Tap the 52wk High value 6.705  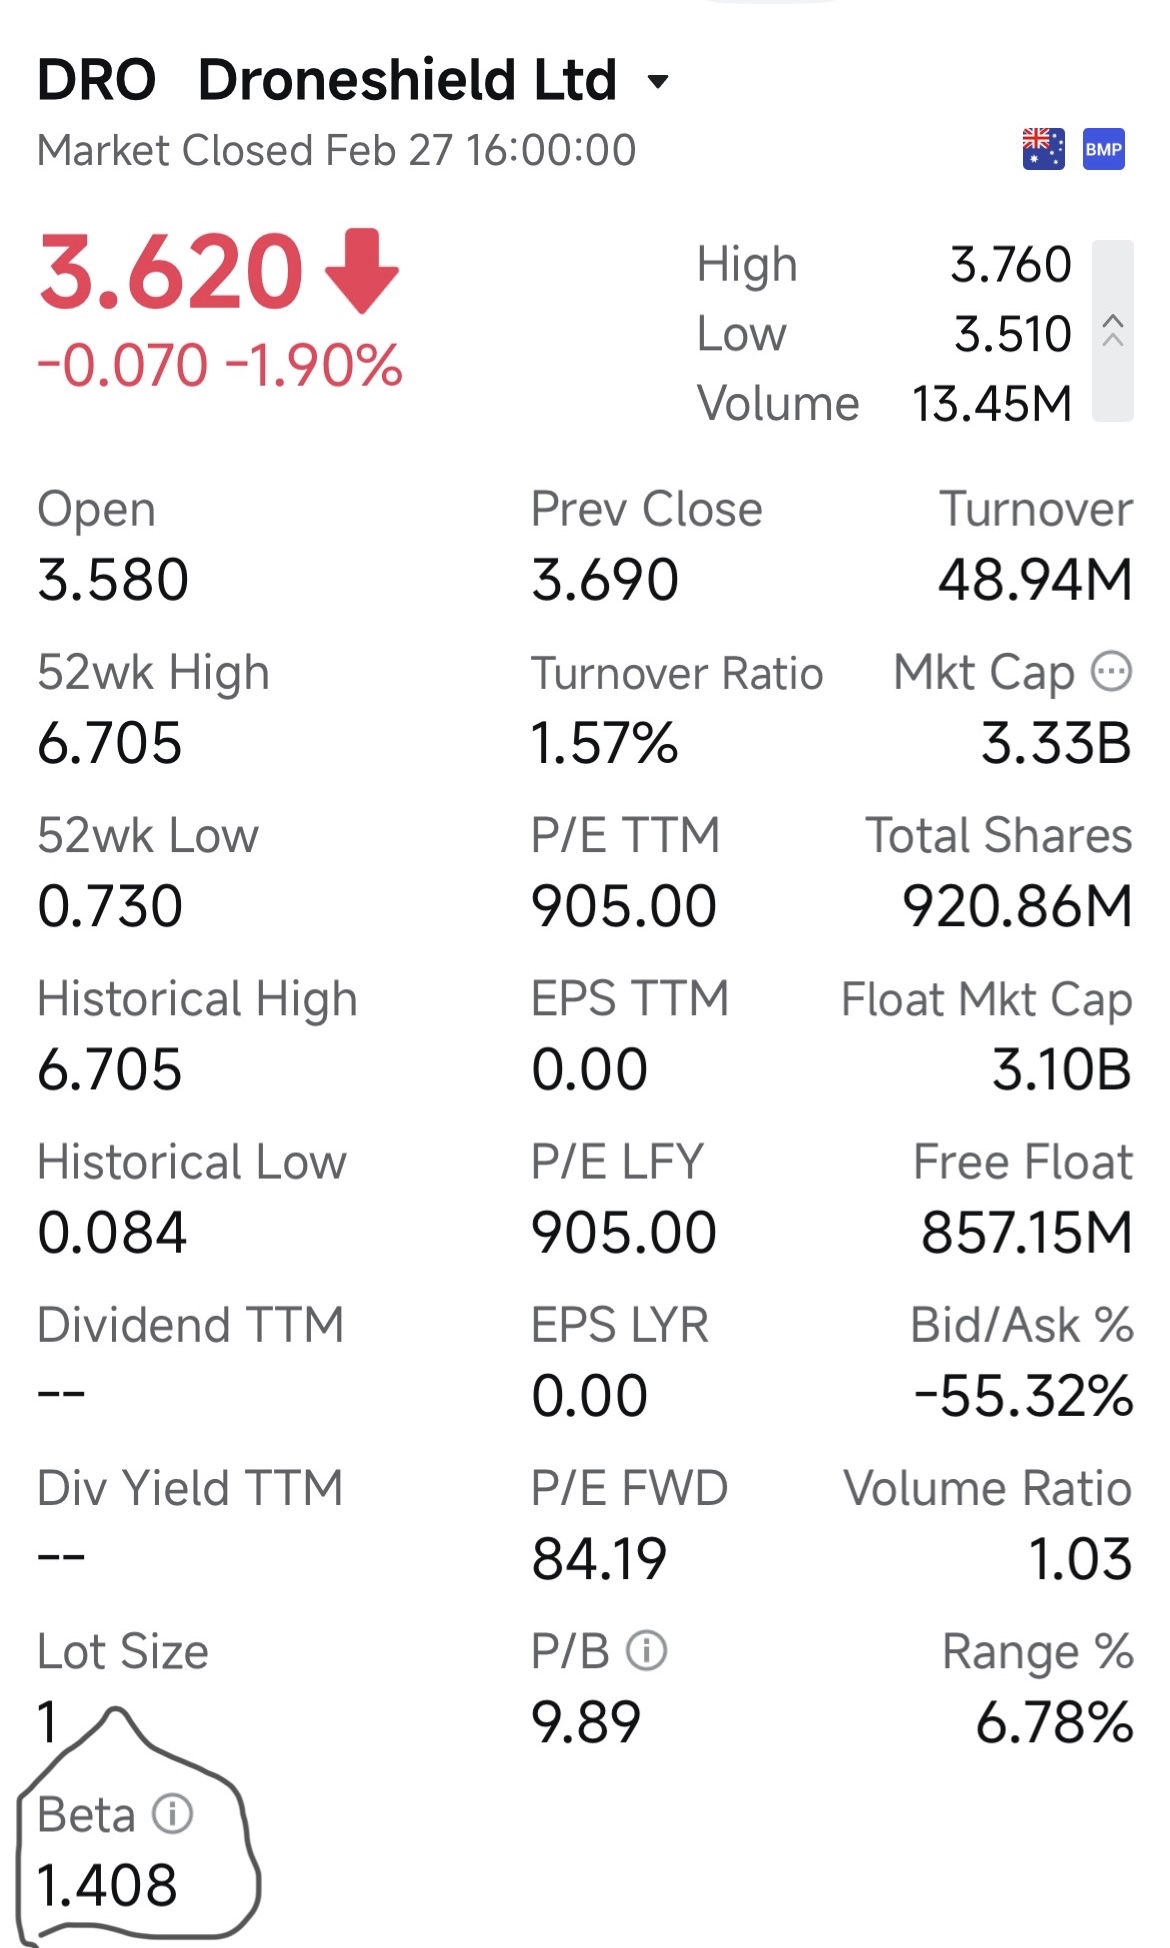click(110, 743)
